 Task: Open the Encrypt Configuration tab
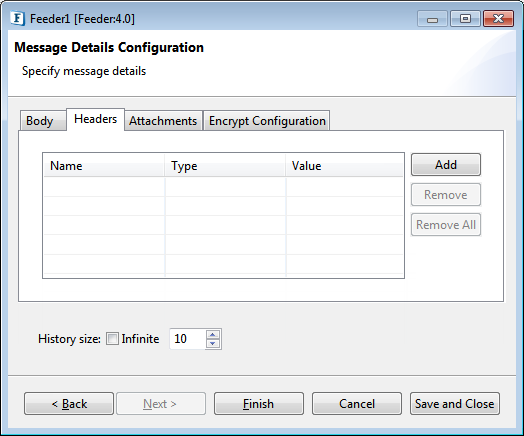click(267, 121)
